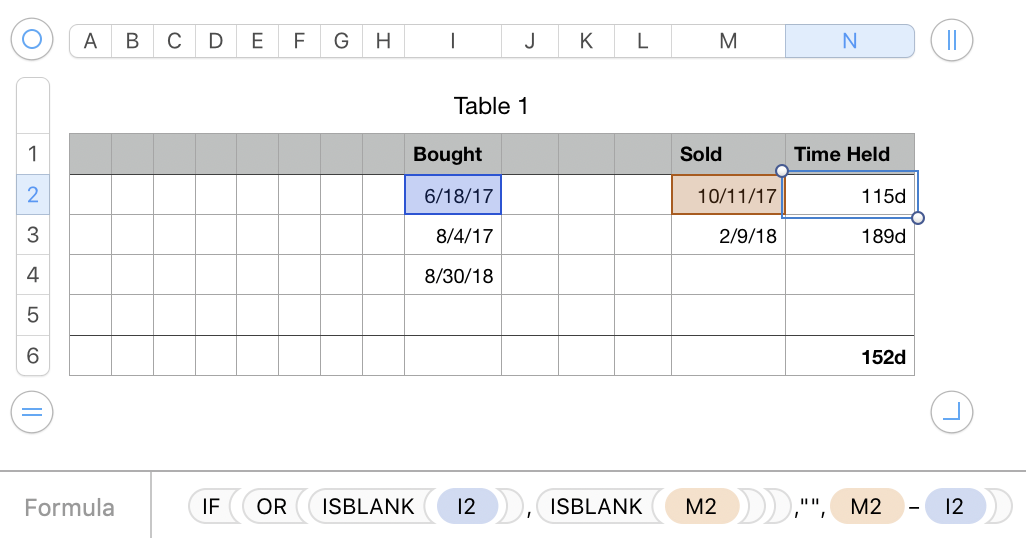Click the ISBLANK M2 reference token
This screenshot has height=538, width=1026.
click(701, 507)
